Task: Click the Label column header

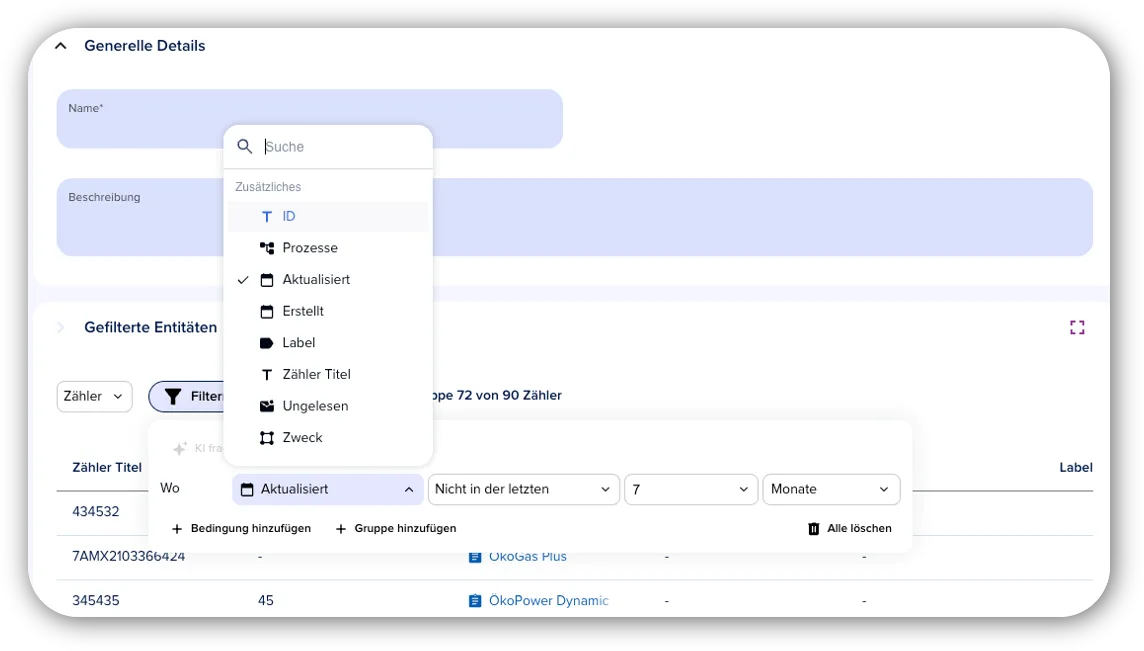Action: 1075,468
